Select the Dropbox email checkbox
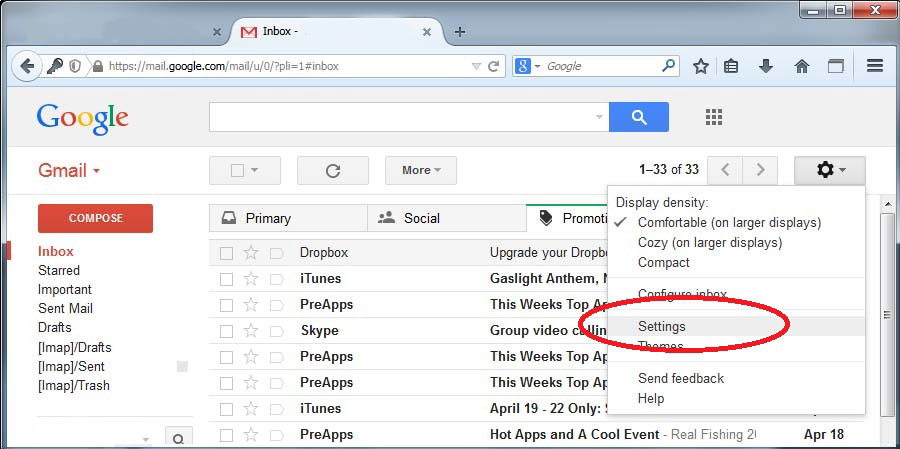This screenshot has width=900, height=449. coord(226,253)
